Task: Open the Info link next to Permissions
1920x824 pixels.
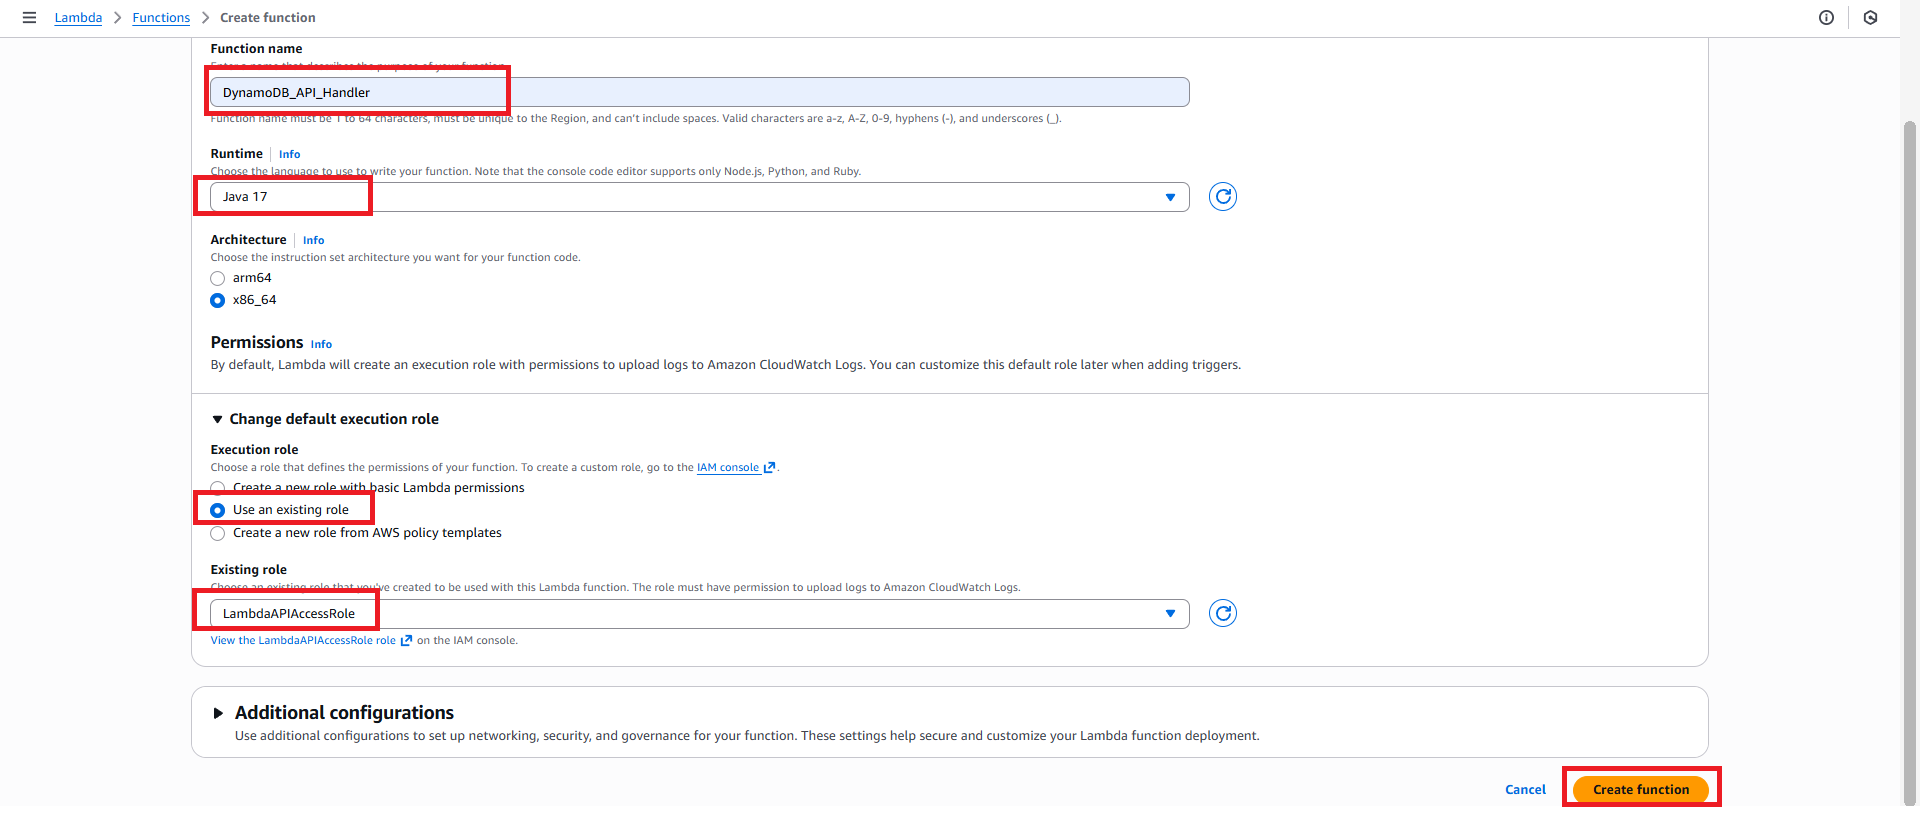Action: 321,344
